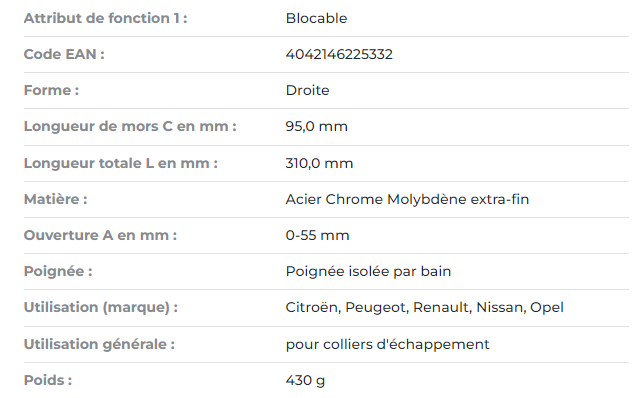636x398 pixels.
Task: Click the EAN code value 4042146225332
Action: (339, 54)
